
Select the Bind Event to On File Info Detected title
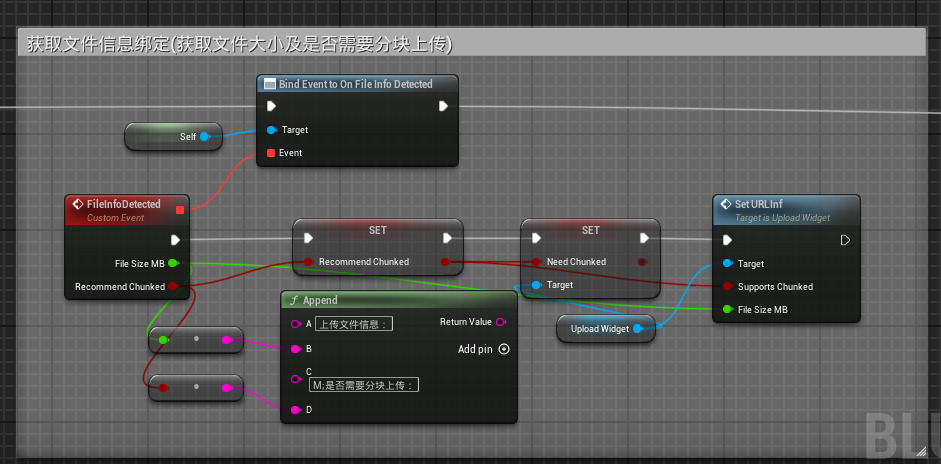pyautogui.click(x=355, y=84)
